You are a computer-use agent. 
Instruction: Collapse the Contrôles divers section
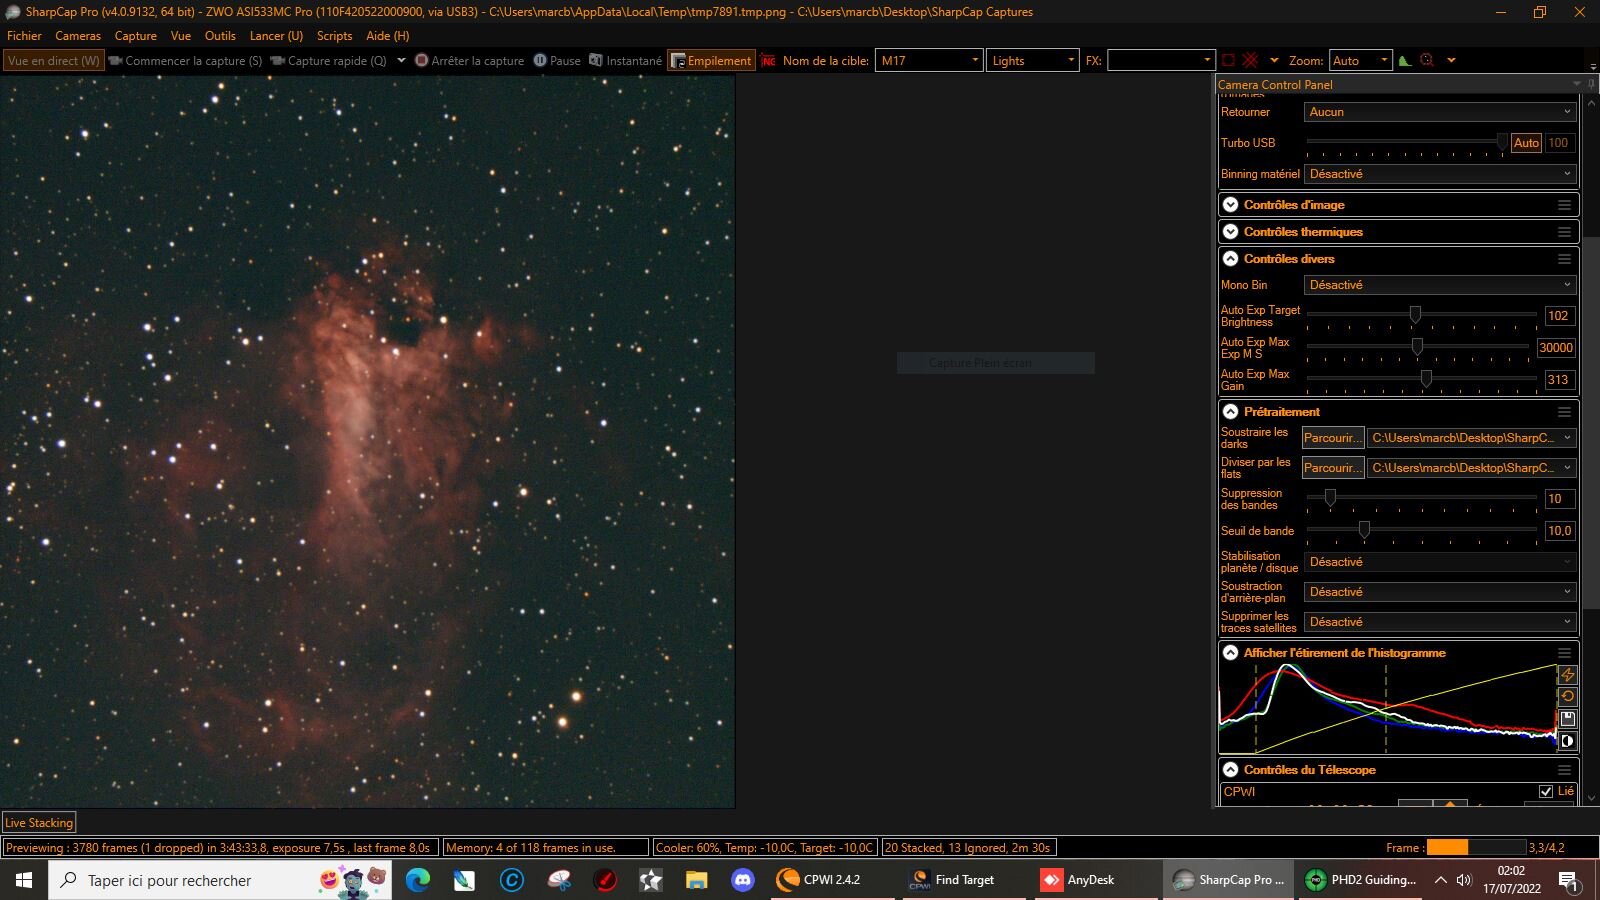1231,259
